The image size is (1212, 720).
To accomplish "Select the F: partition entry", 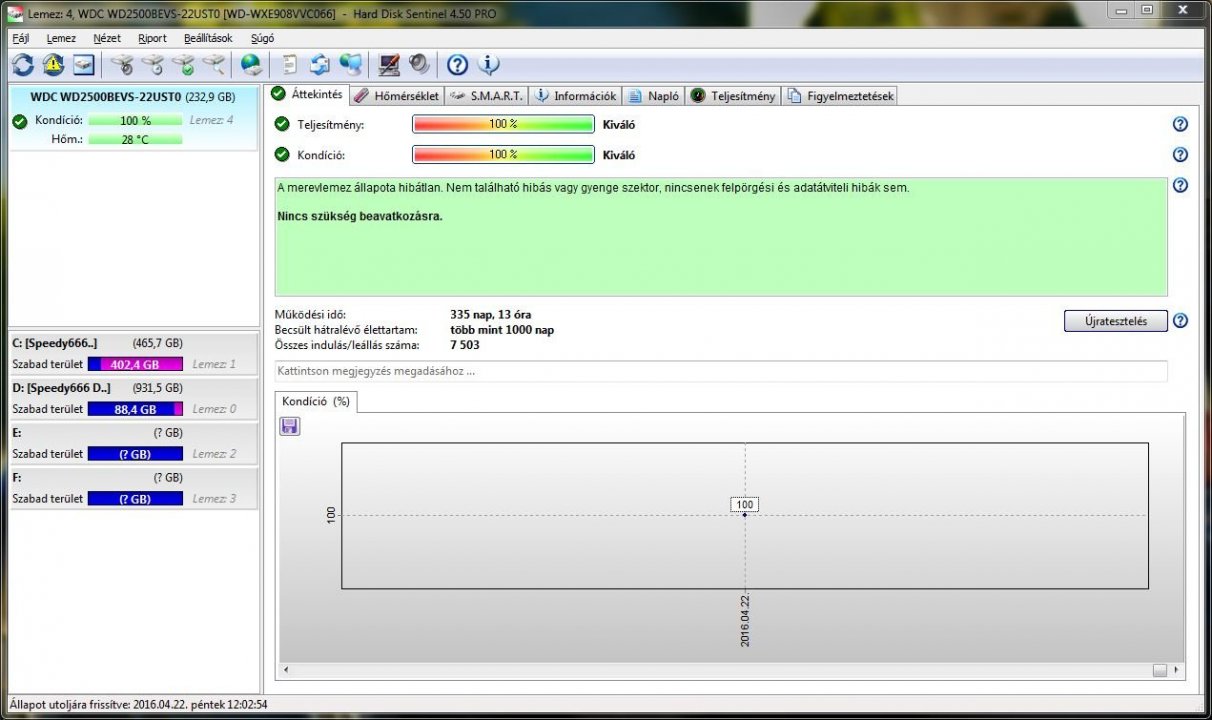I will (x=133, y=488).
